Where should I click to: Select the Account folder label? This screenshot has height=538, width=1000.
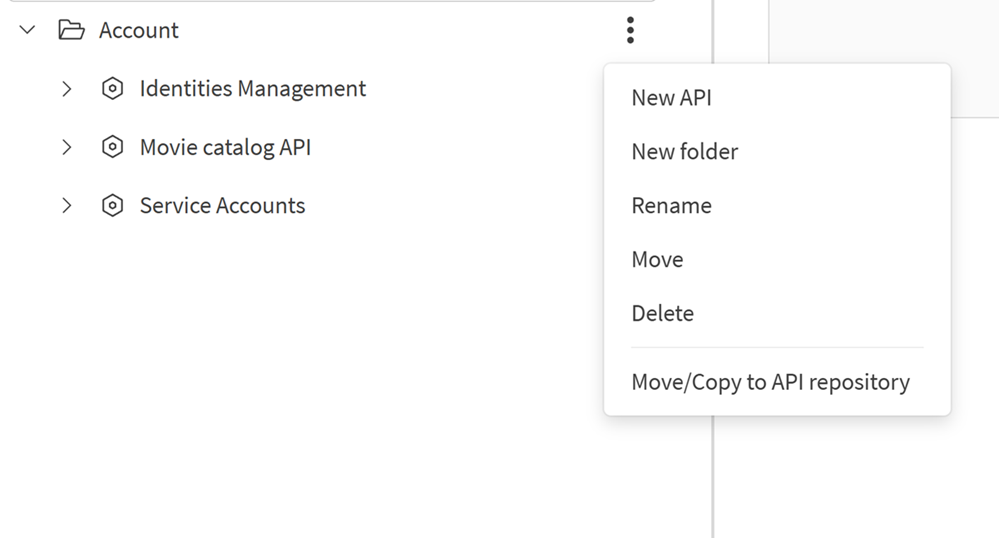tap(139, 30)
